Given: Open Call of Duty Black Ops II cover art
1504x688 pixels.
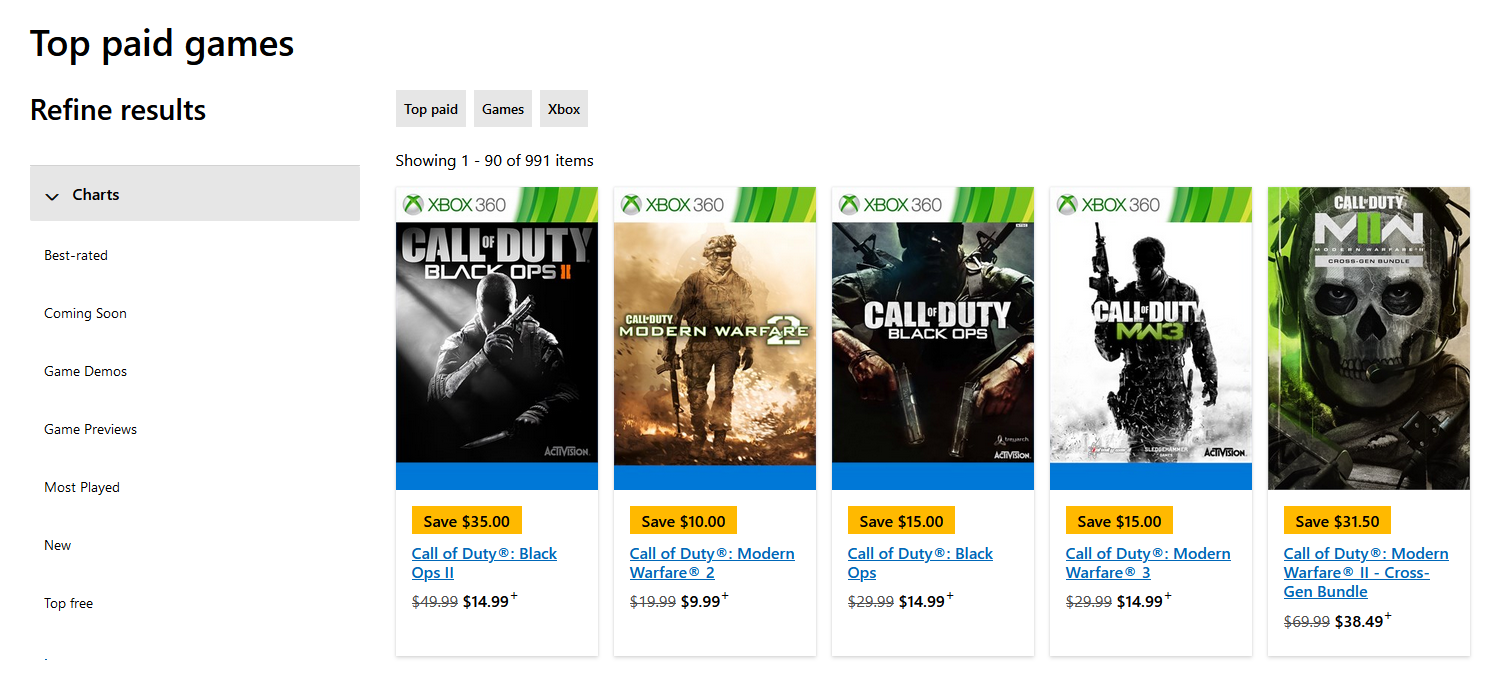Looking at the screenshot, I should (497, 338).
